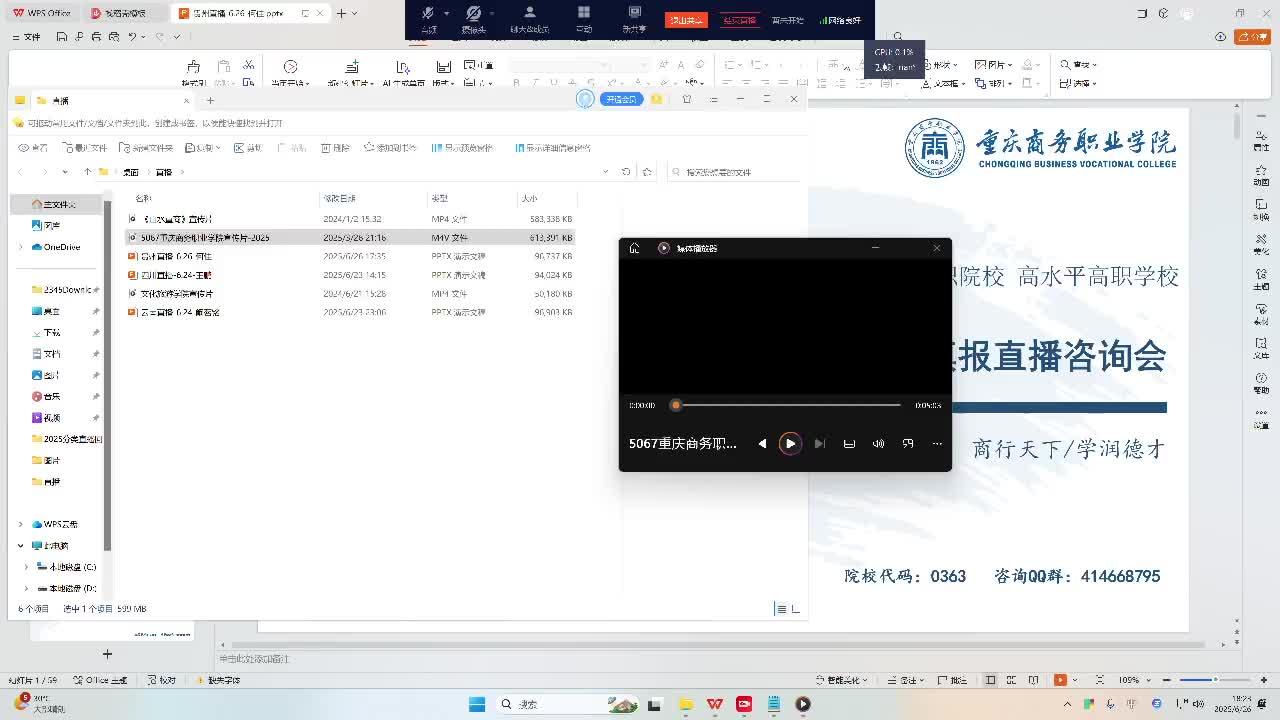Play the video in the media player
The width and height of the screenshot is (1280, 720).
pos(790,443)
